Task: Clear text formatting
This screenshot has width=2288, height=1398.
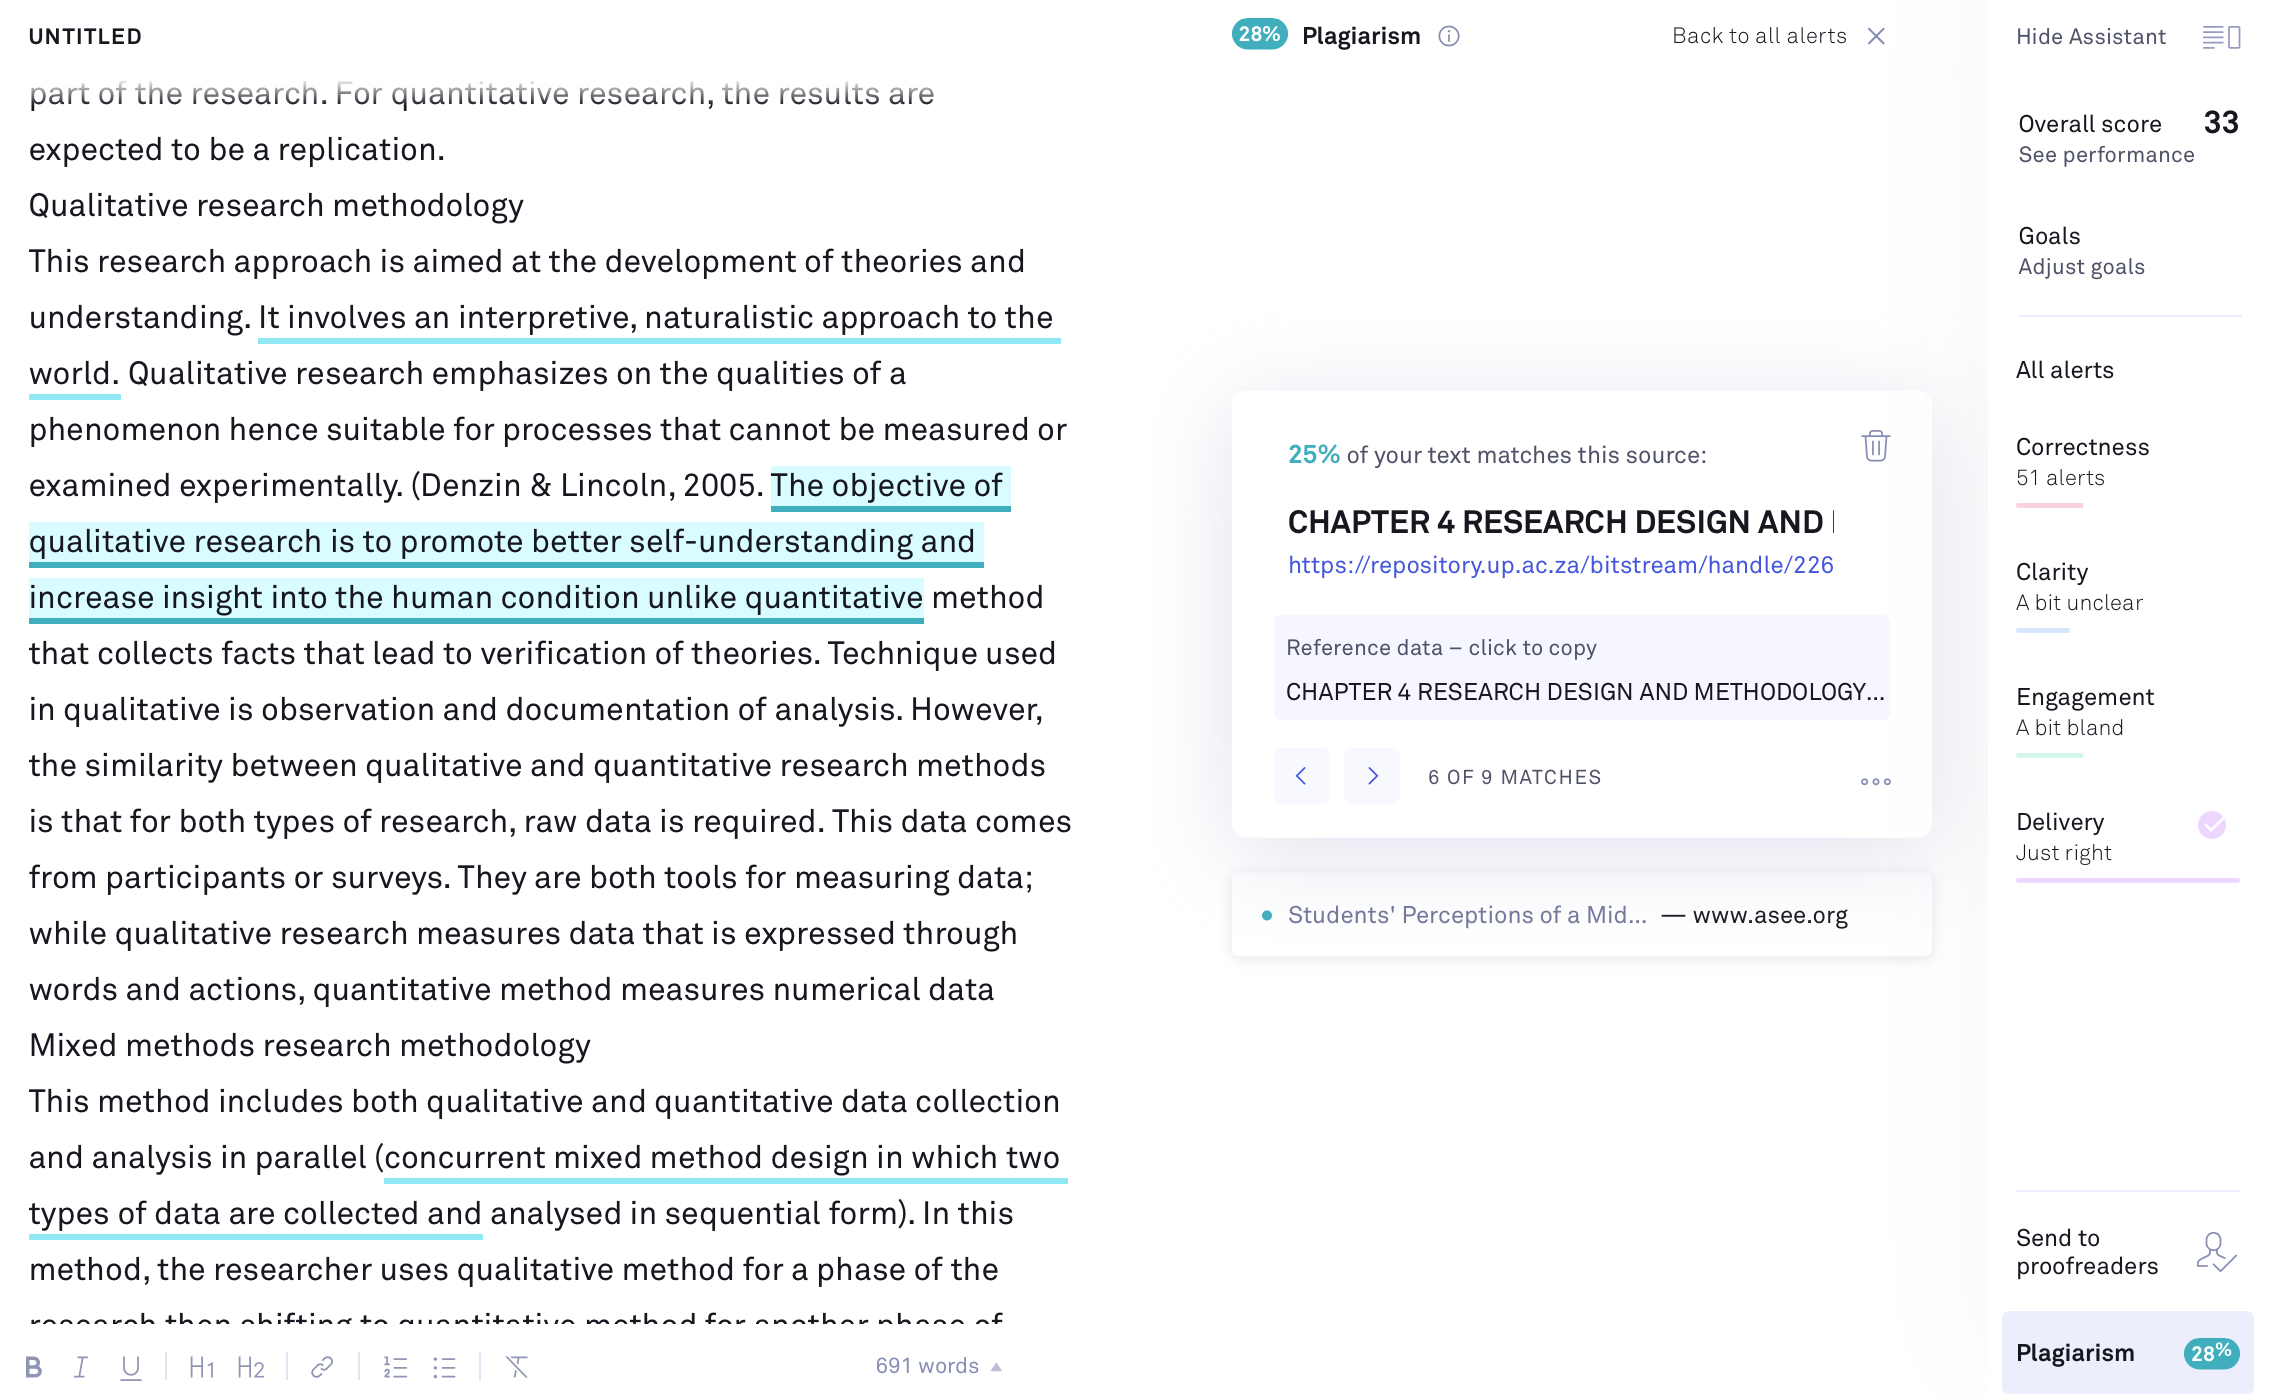Action: [517, 1367]
